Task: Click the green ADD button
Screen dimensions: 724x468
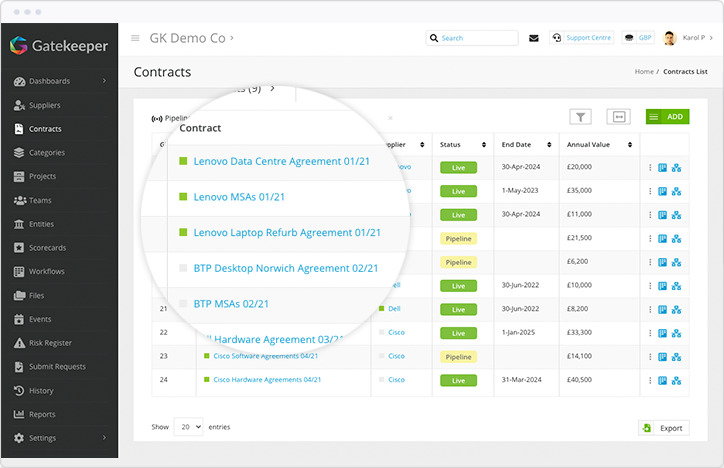Action: pyautogui.click(x=666, y=117)
